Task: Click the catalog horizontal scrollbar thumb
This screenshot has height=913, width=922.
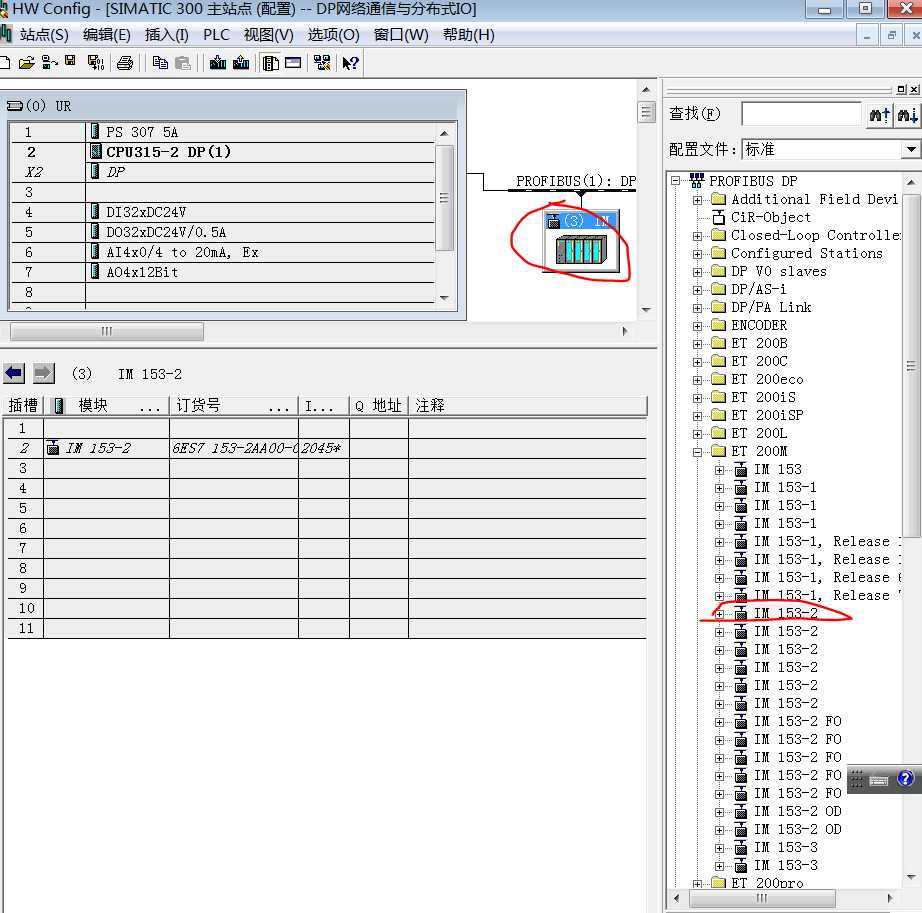Action: click(761, 898)
